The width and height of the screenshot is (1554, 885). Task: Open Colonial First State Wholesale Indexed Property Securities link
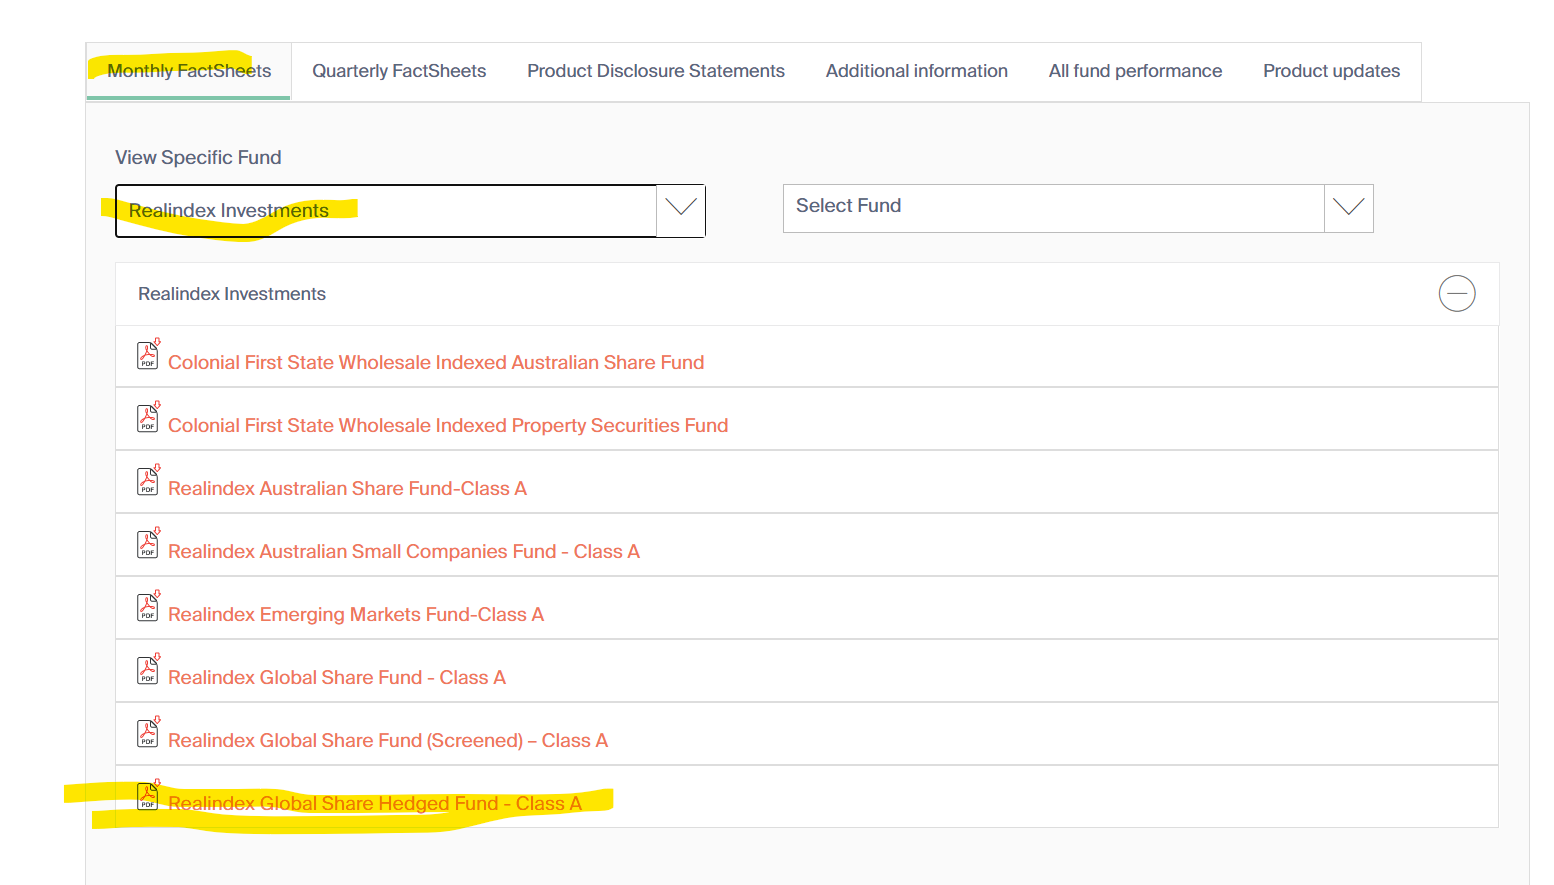[x=448, y=426]
